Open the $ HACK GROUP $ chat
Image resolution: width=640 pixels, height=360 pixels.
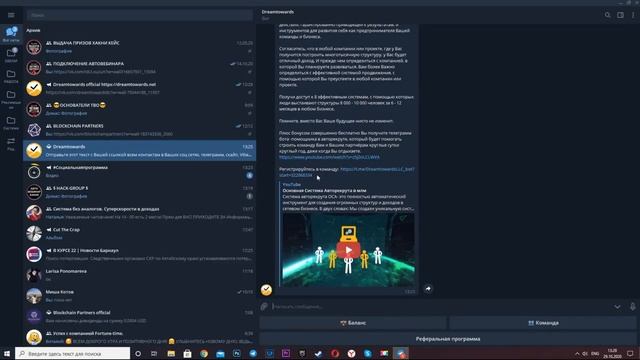click(x=140, y=192)
